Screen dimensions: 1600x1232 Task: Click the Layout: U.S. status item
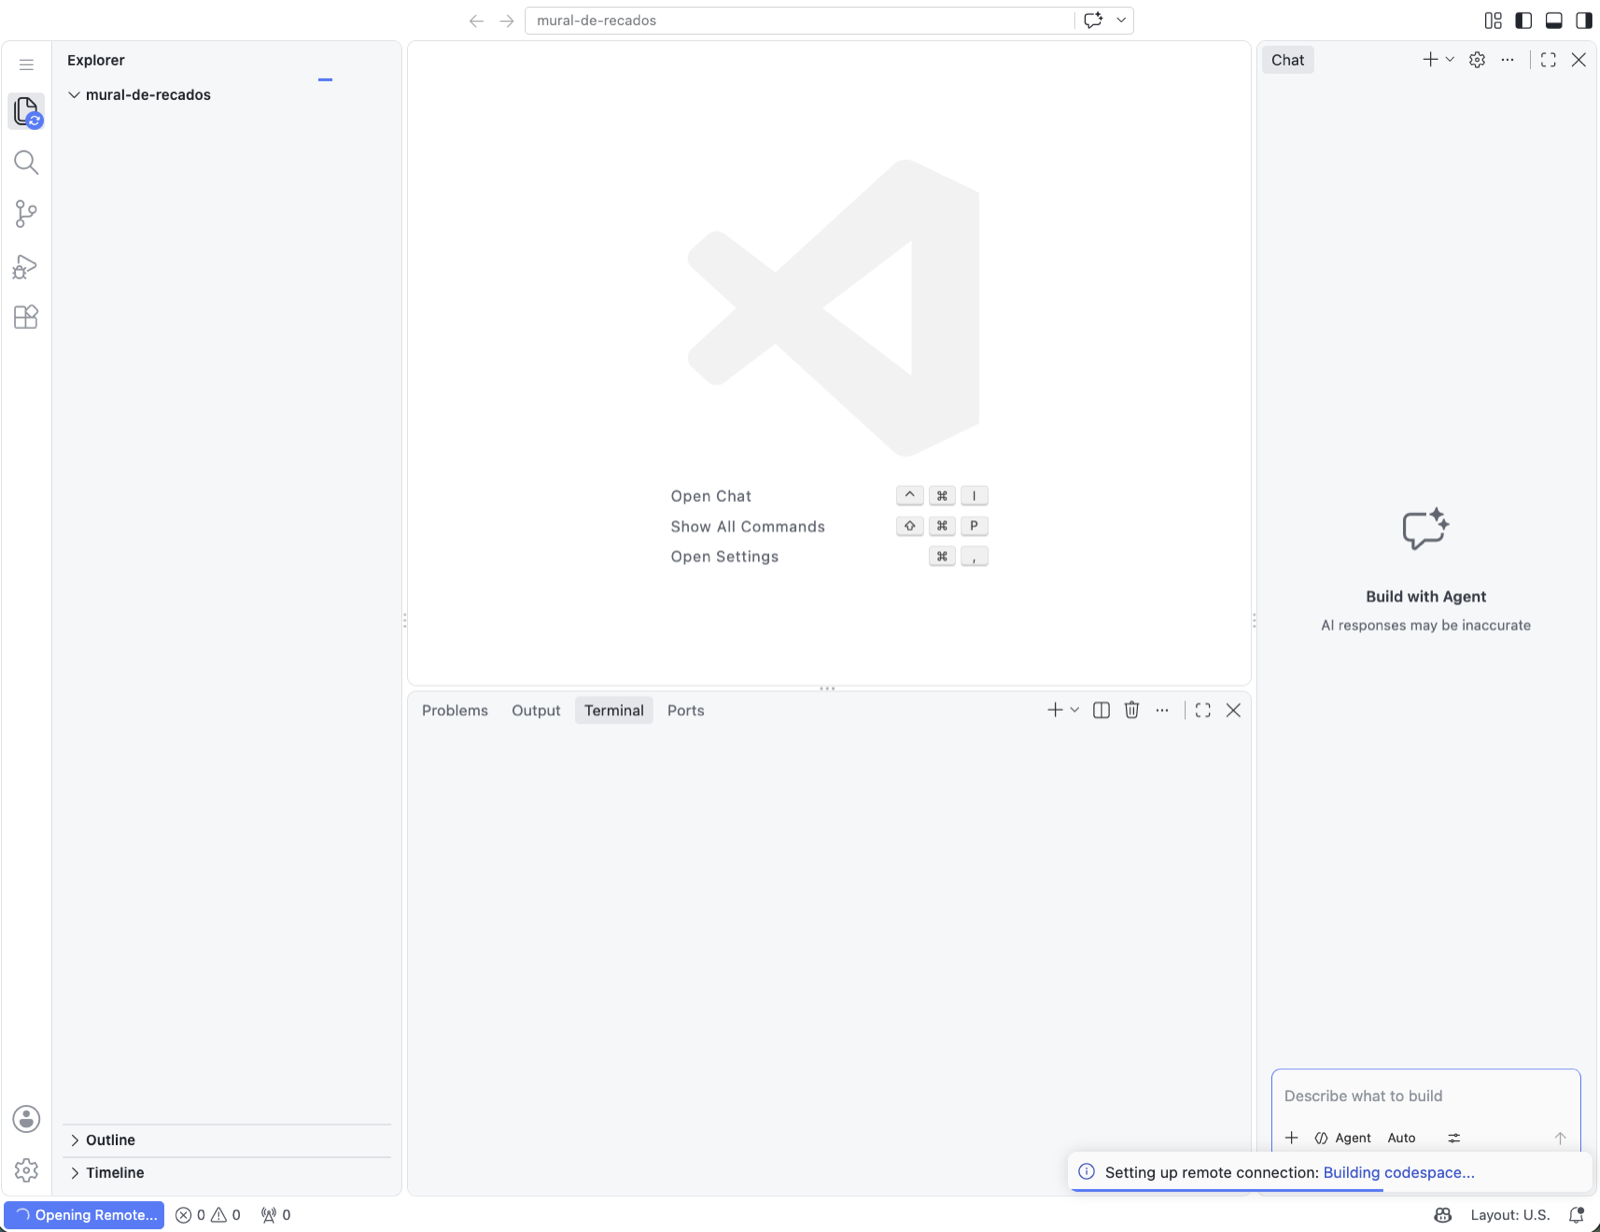coord(1510,1215)
